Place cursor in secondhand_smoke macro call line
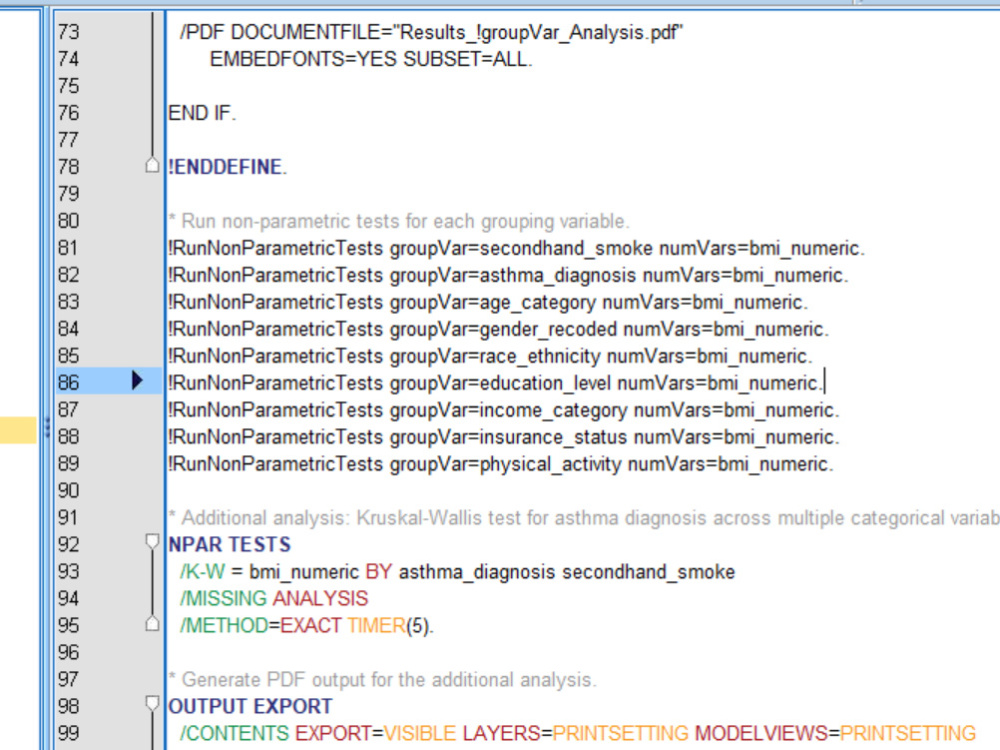1000x750 pixels. point(517,248)
